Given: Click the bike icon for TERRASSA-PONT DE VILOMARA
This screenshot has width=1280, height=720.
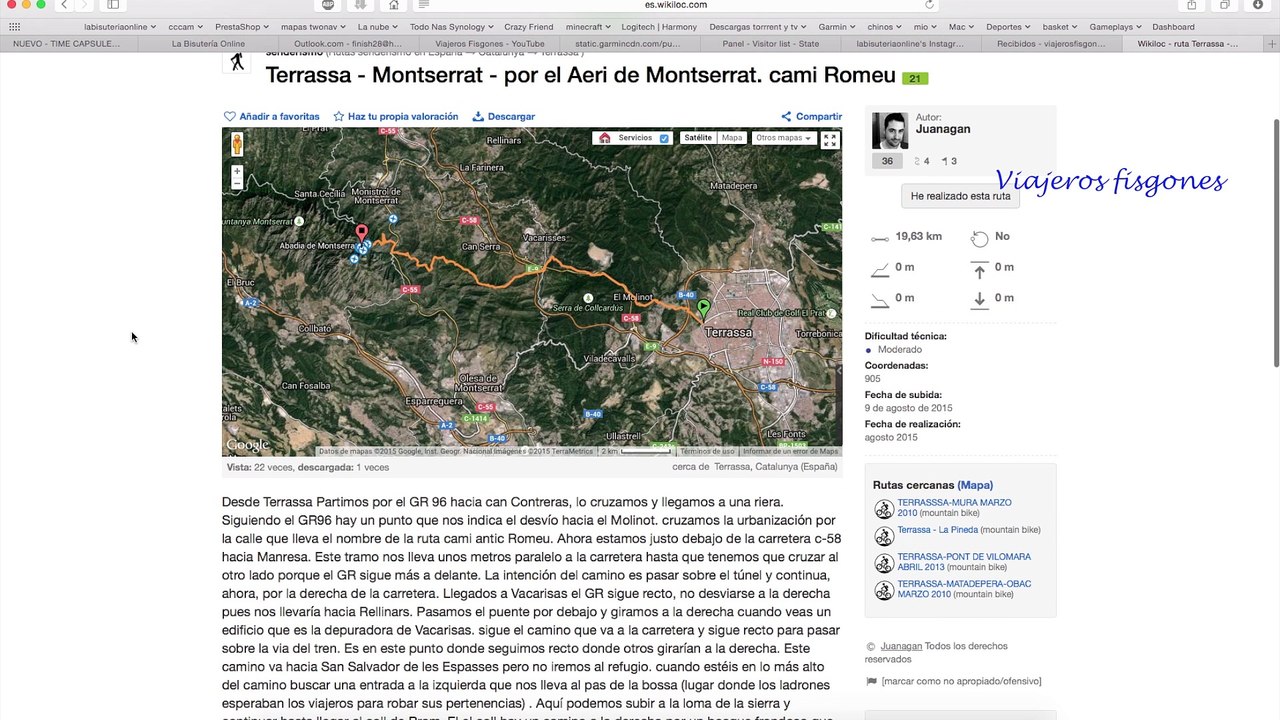Looking at the screenshot, I should 884,563.
